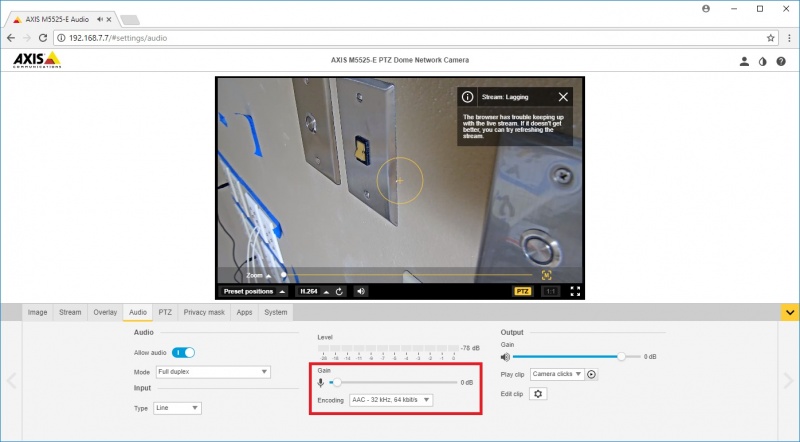The image size is (800, 442).
Task: Go back using browser back arrow
Action: tap(11, 38)
